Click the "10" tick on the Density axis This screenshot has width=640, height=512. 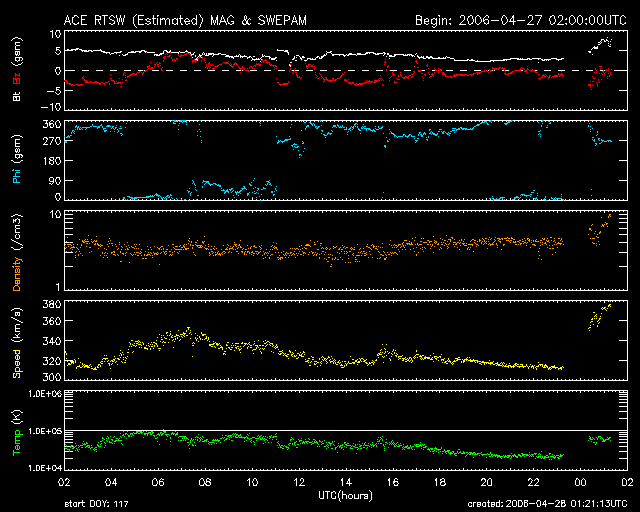(x=56, y=215)
